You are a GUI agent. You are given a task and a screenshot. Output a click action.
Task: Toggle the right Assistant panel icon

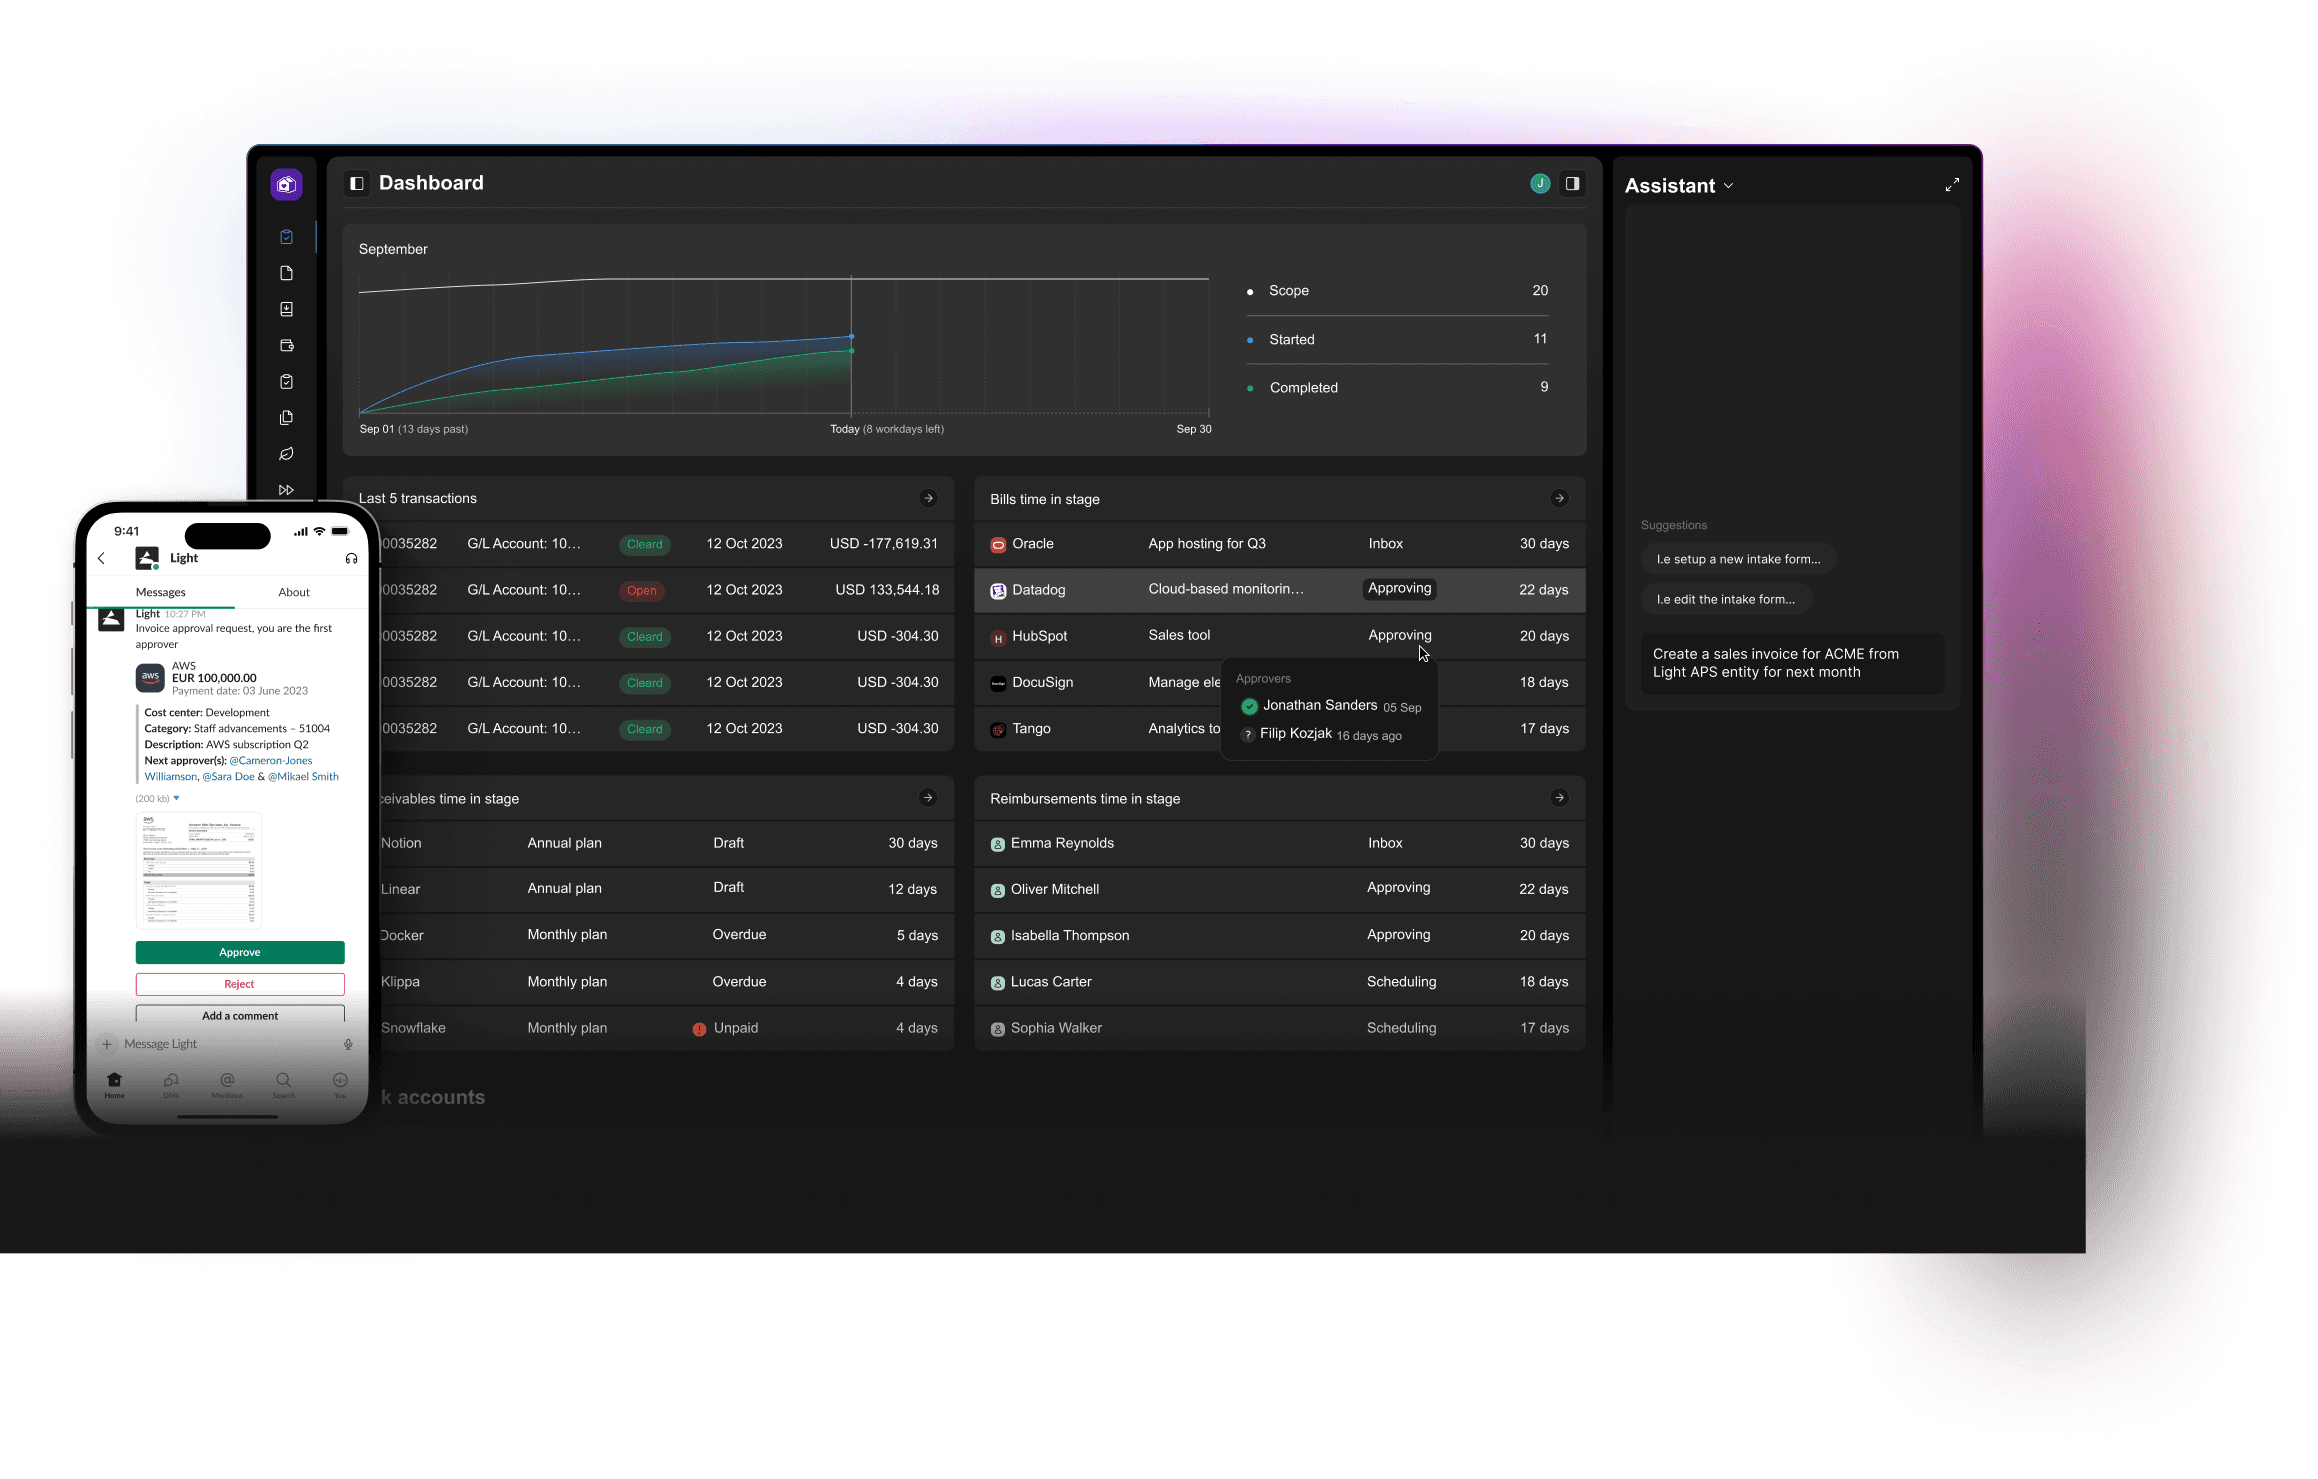(1572, 184)
